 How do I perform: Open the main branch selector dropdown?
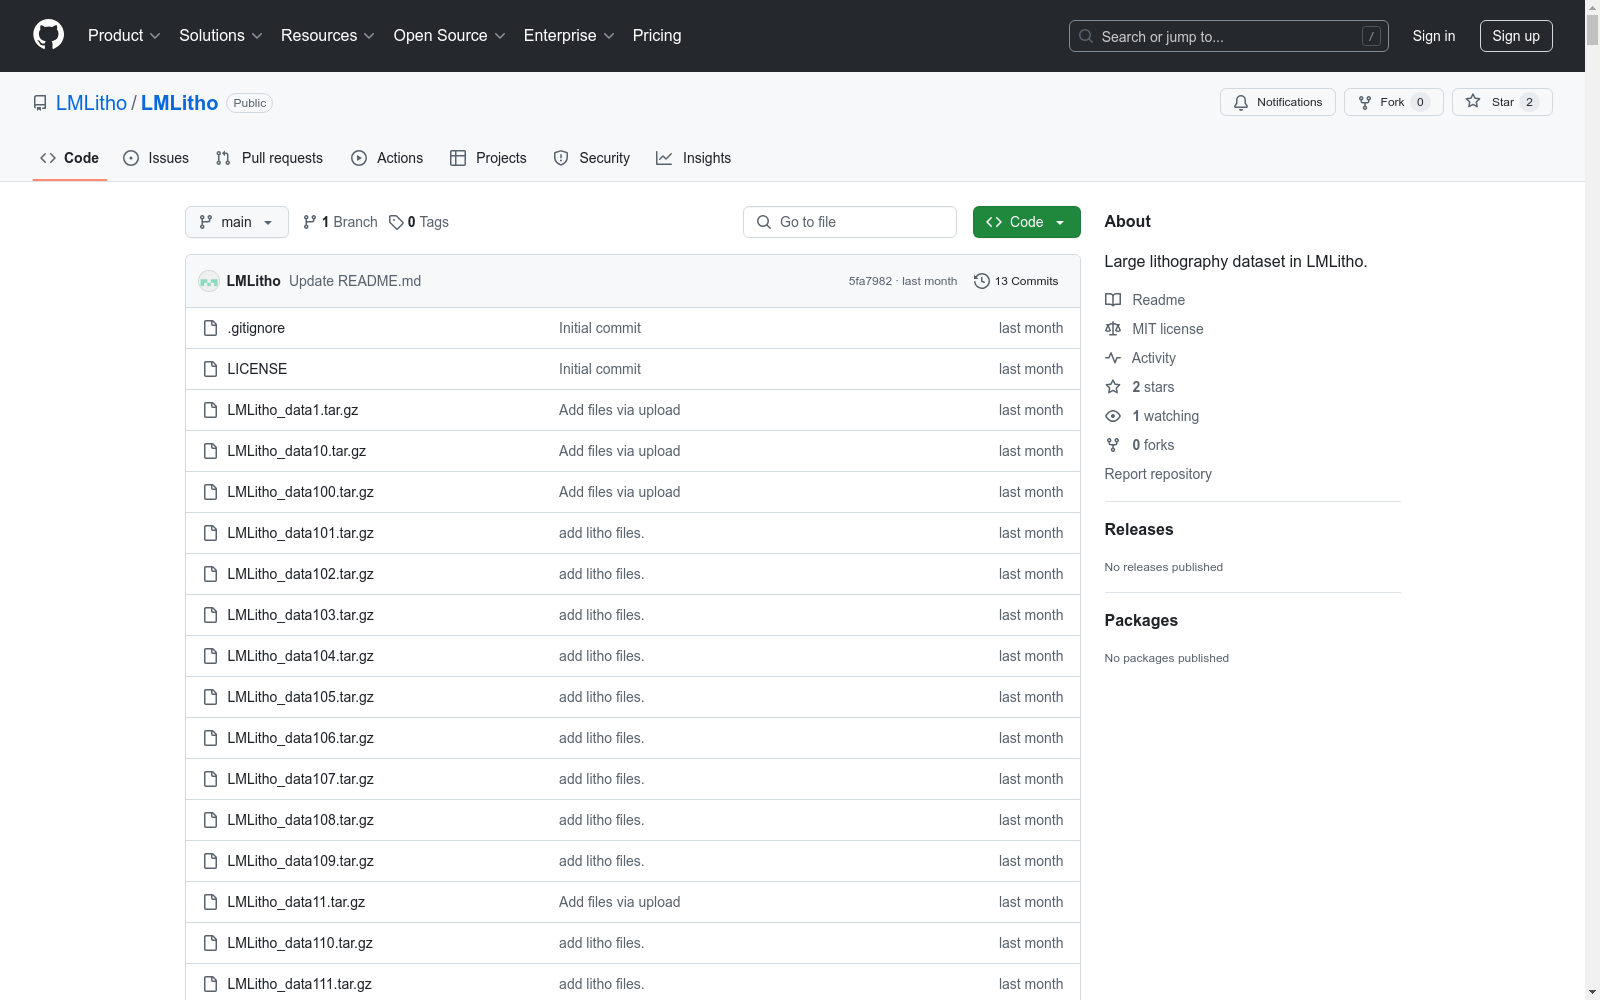click(237, 222)
